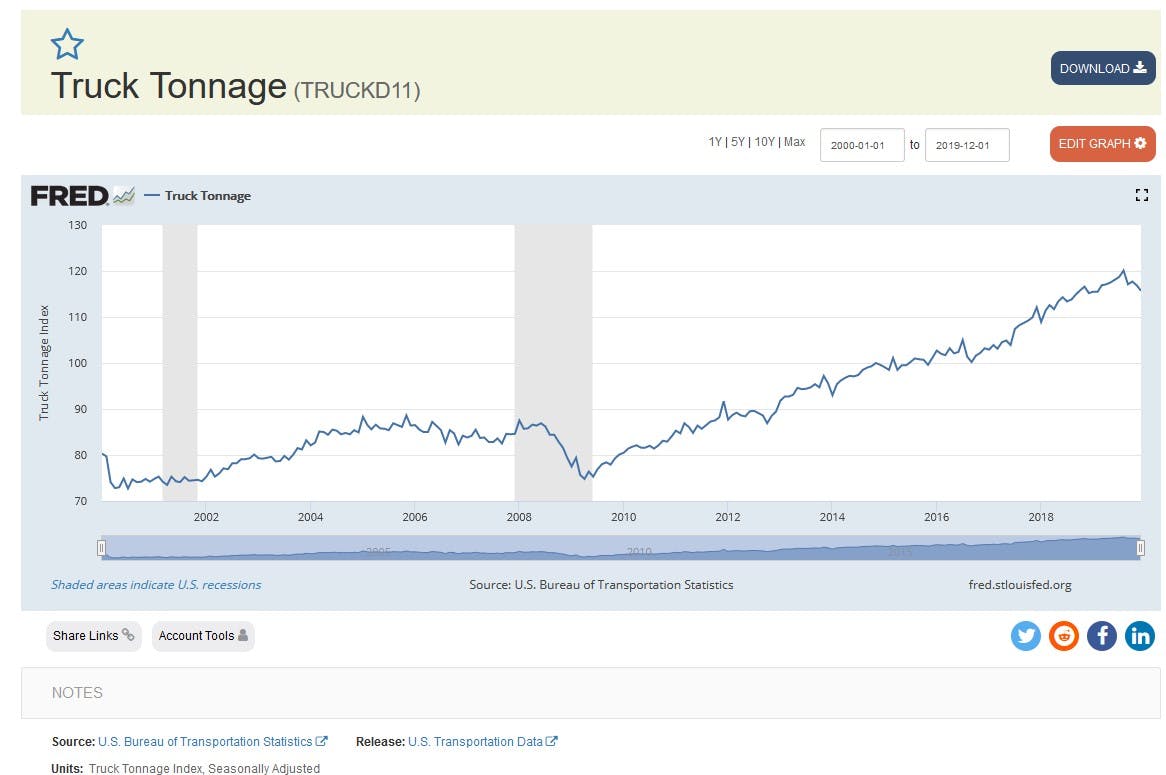Click the start date field 2000-01-01

[862, 145]
